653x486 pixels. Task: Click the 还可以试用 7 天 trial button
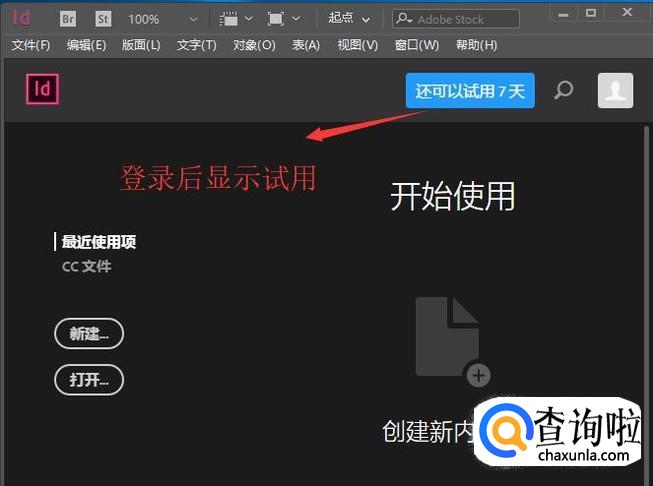click(x=470, y=90)
